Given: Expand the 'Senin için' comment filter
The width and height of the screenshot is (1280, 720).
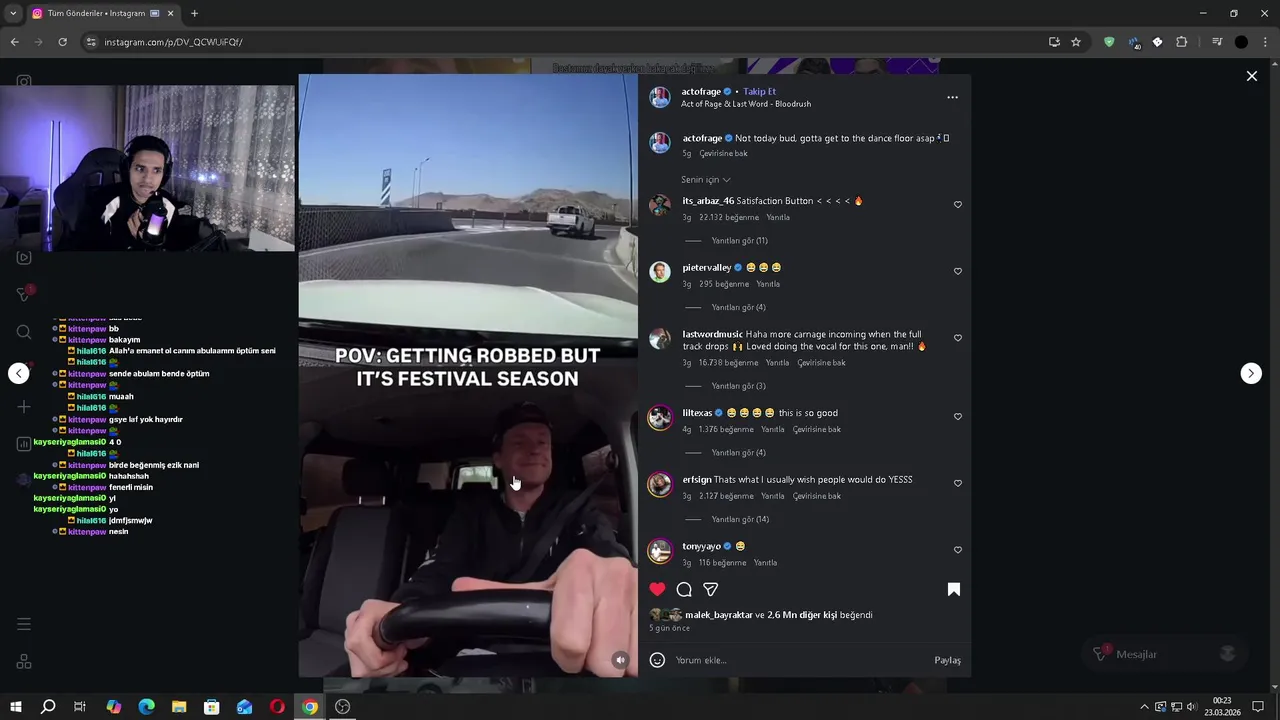Looking at the screenshot, I should point(706,180).
